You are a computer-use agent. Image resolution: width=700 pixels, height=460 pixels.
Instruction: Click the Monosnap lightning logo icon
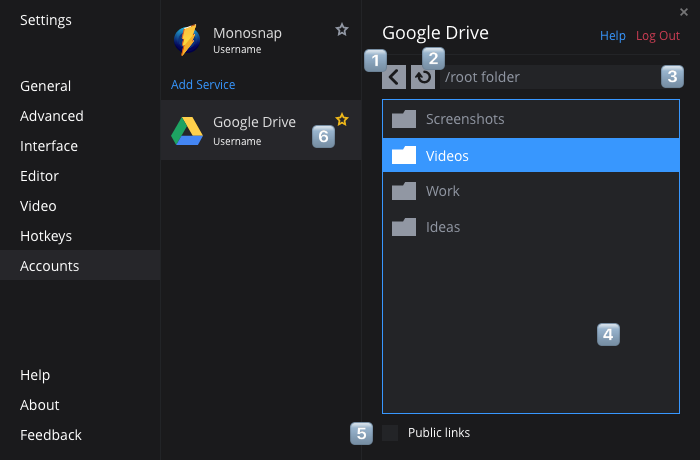(186, 40)
